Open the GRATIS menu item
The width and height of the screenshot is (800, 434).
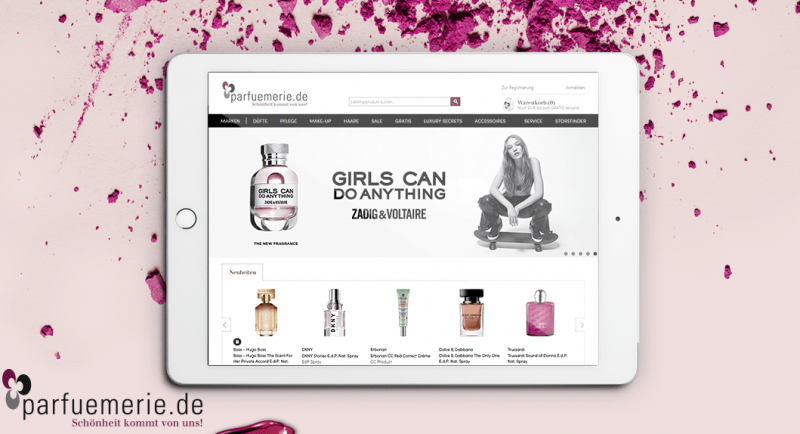[403, 121]
